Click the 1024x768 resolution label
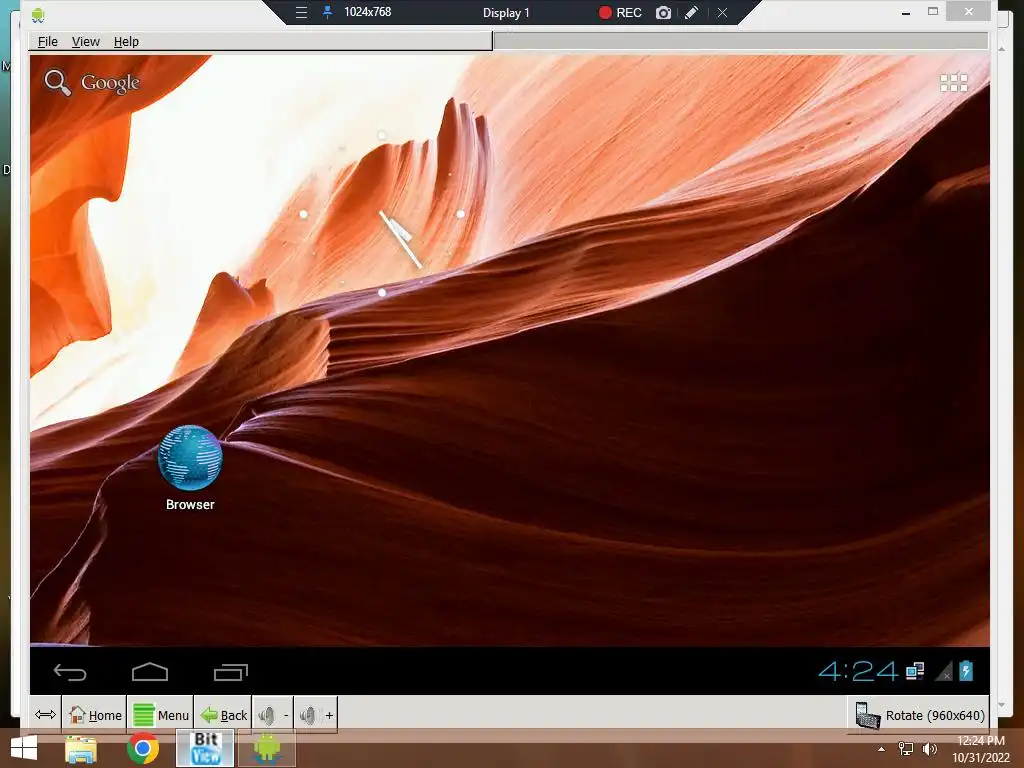Screen dimensions: 1024x768 coord(368,12)
